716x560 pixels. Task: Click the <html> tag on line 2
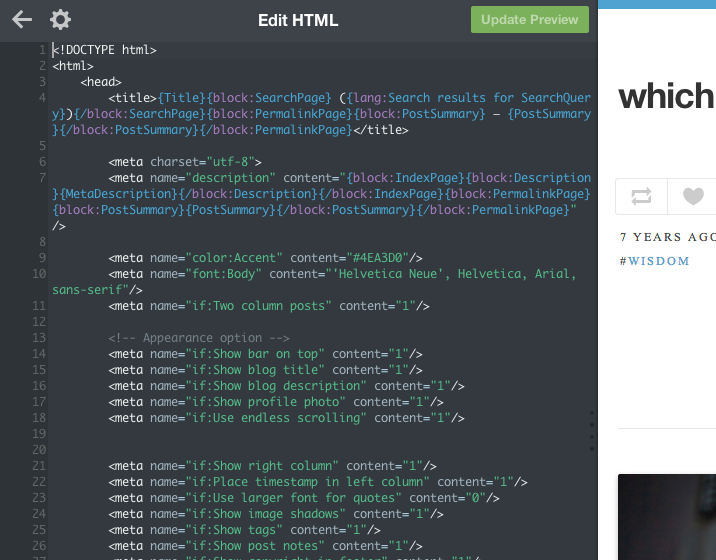pos(73,66)
